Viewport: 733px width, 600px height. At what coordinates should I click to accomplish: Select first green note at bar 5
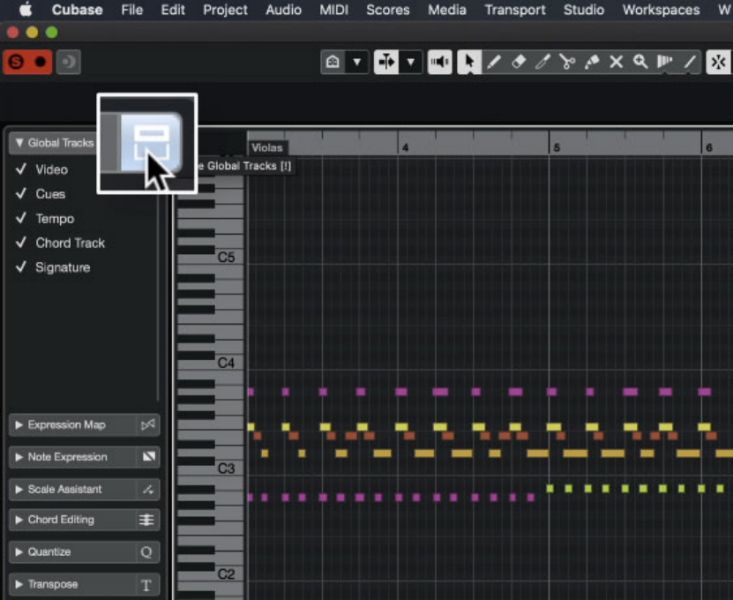[550, 489]
